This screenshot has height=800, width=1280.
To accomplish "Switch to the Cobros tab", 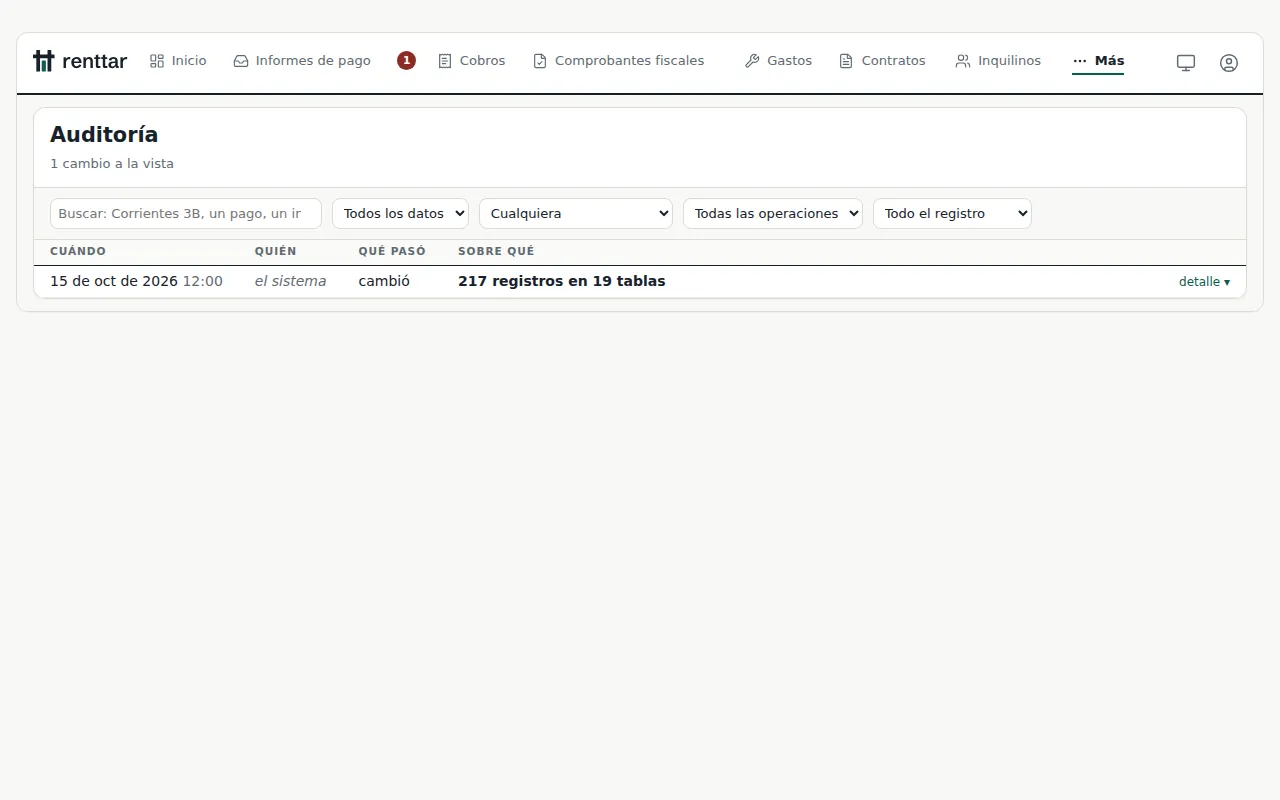I will [x=472, y=61].
